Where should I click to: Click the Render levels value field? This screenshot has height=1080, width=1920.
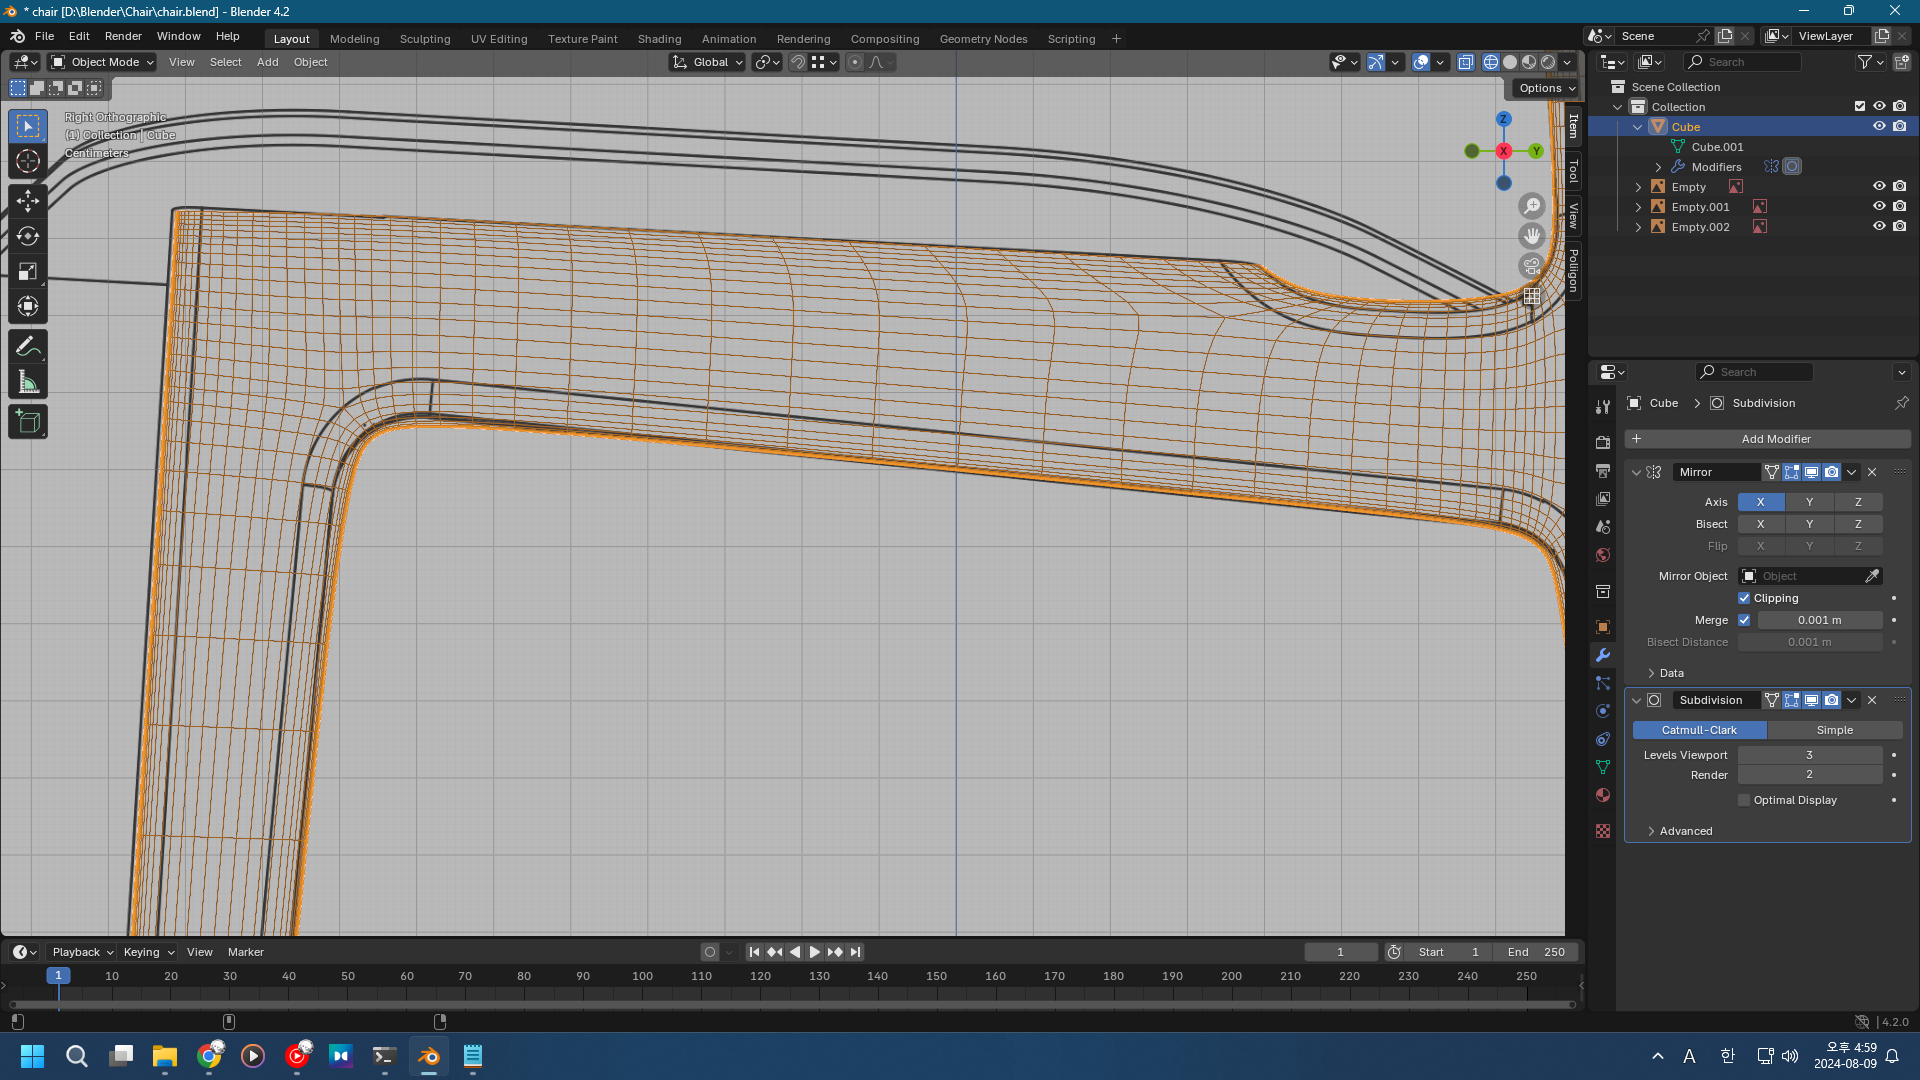(x=1810, y=775)
